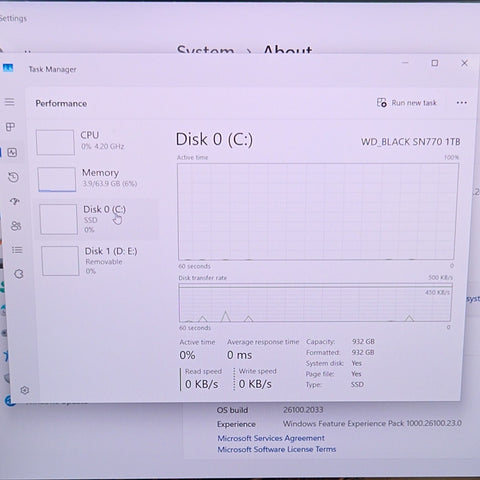Open Microsoft Services Agreement link in Settings
Screen dimensions: 480x480
coord(271,438)
